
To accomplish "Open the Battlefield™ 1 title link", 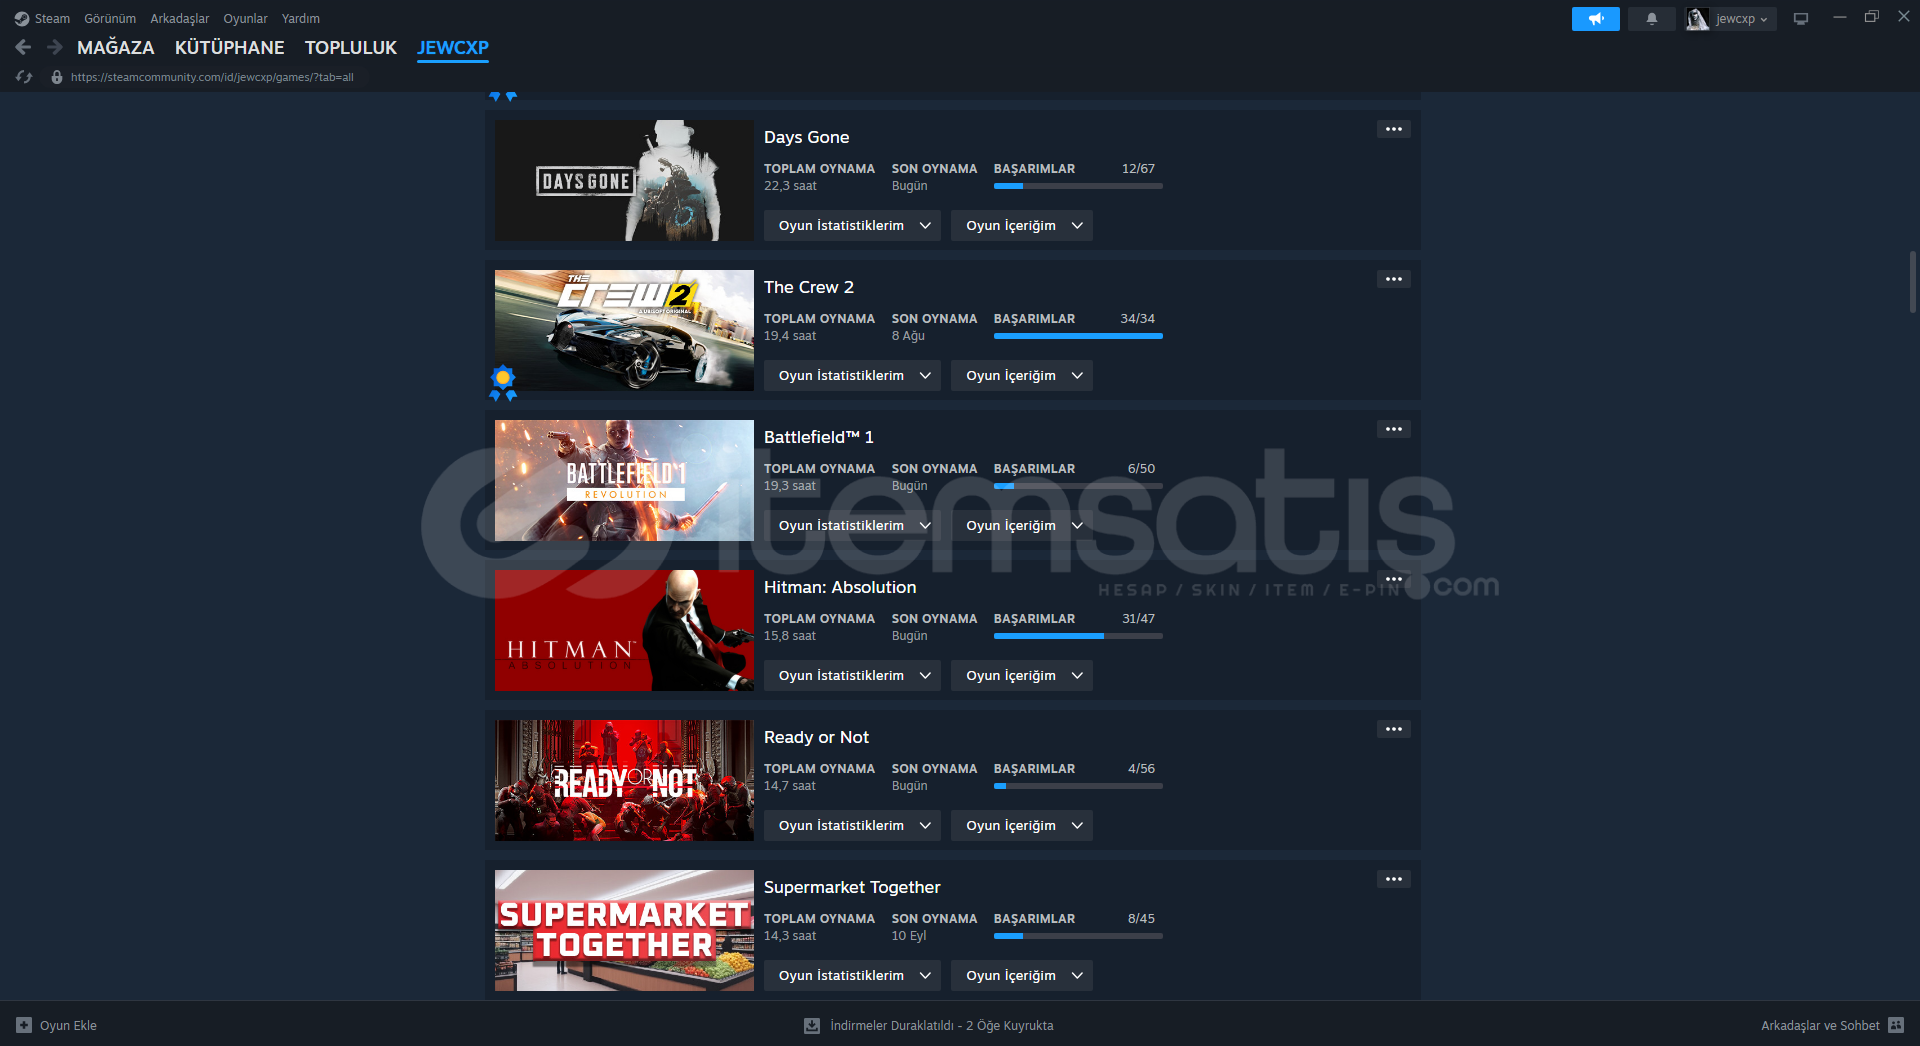I will [819, 437].
